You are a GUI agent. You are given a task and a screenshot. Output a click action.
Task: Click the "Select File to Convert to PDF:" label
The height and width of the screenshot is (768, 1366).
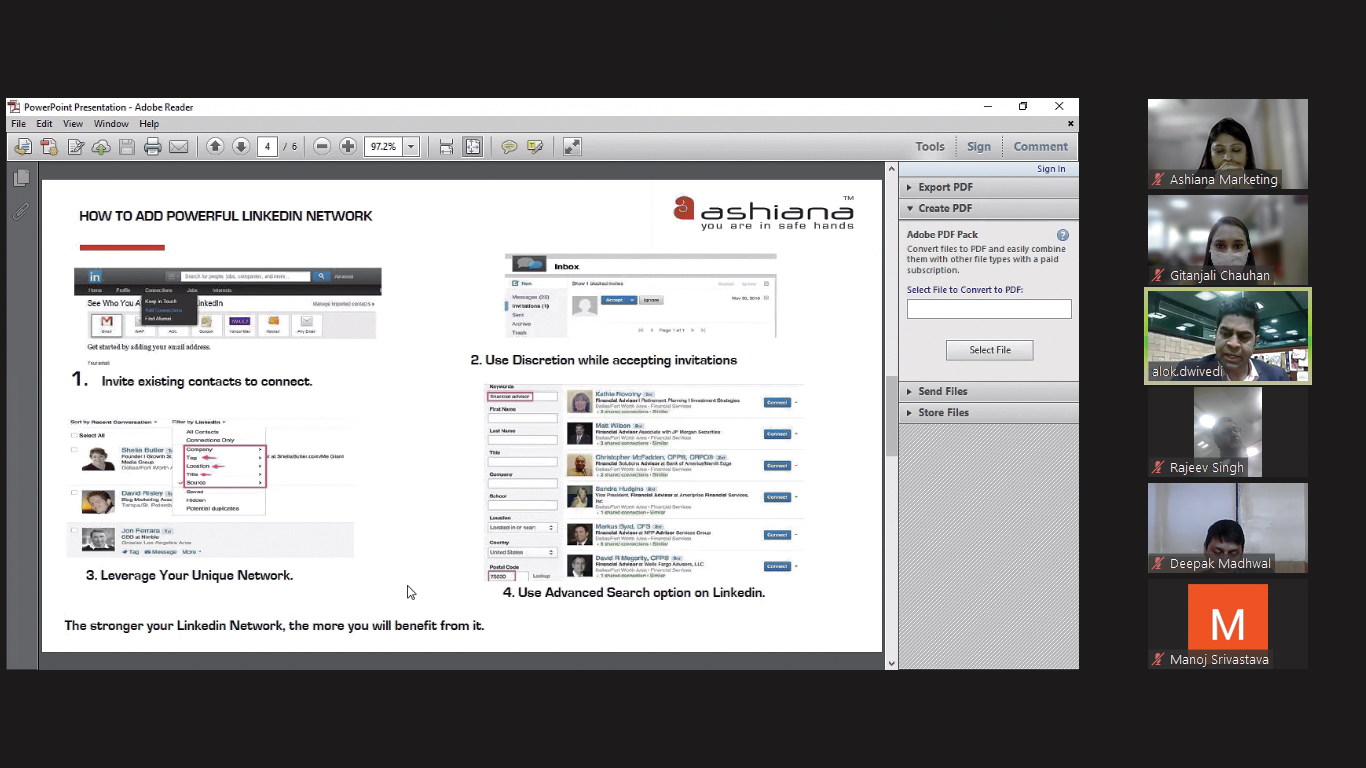(x=965, y=290)
